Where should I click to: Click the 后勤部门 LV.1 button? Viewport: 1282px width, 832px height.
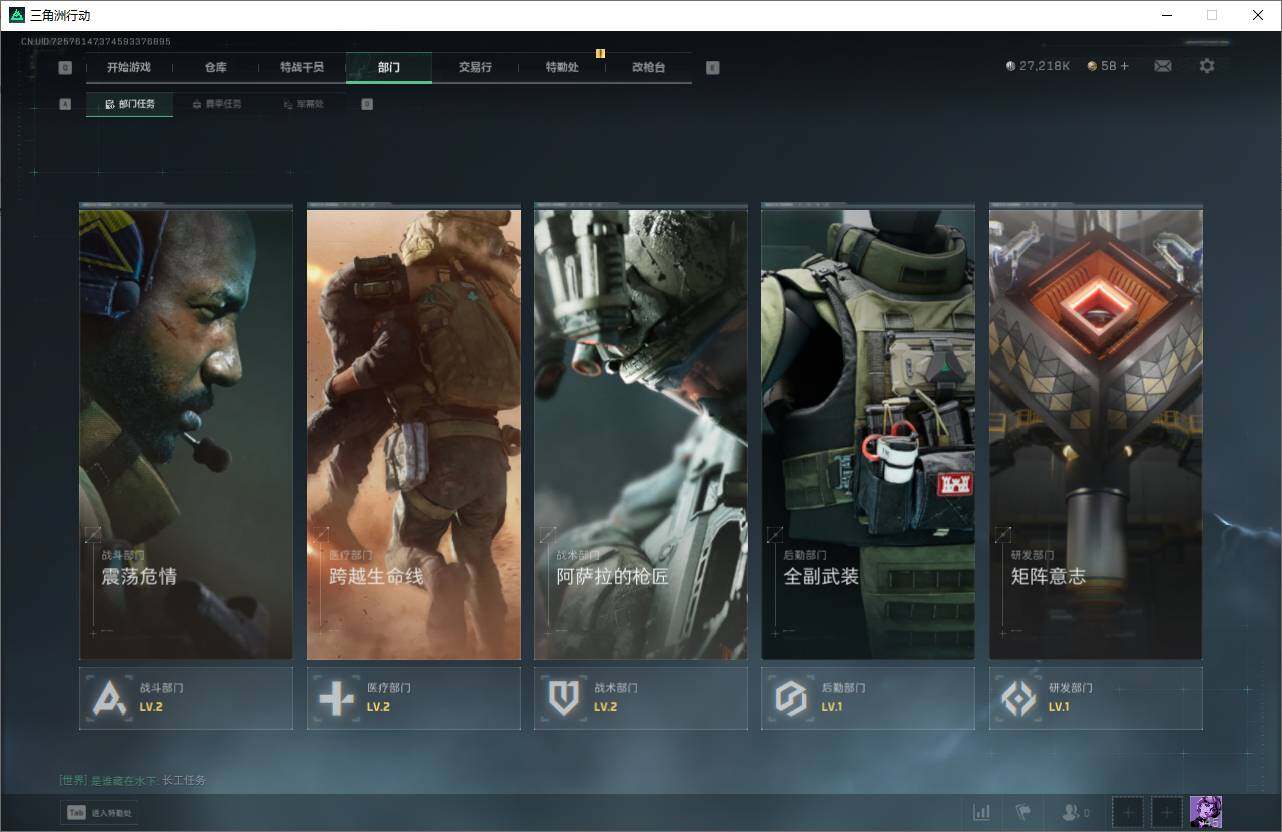[867, 698]
